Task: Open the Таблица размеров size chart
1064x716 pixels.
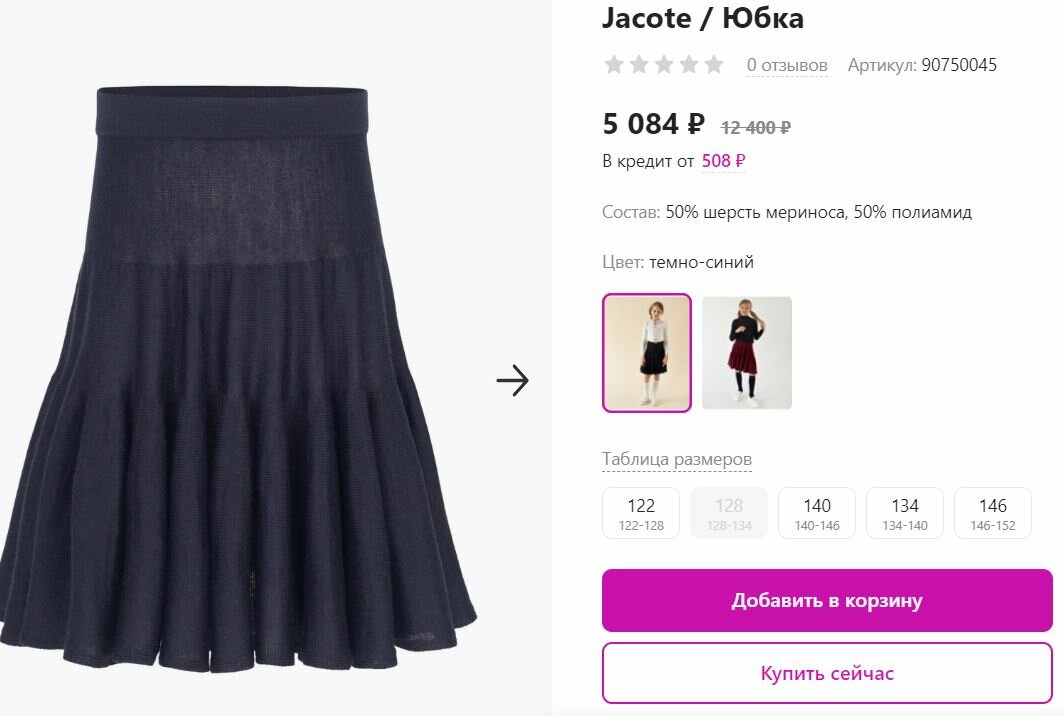Action: click(677, 459)
